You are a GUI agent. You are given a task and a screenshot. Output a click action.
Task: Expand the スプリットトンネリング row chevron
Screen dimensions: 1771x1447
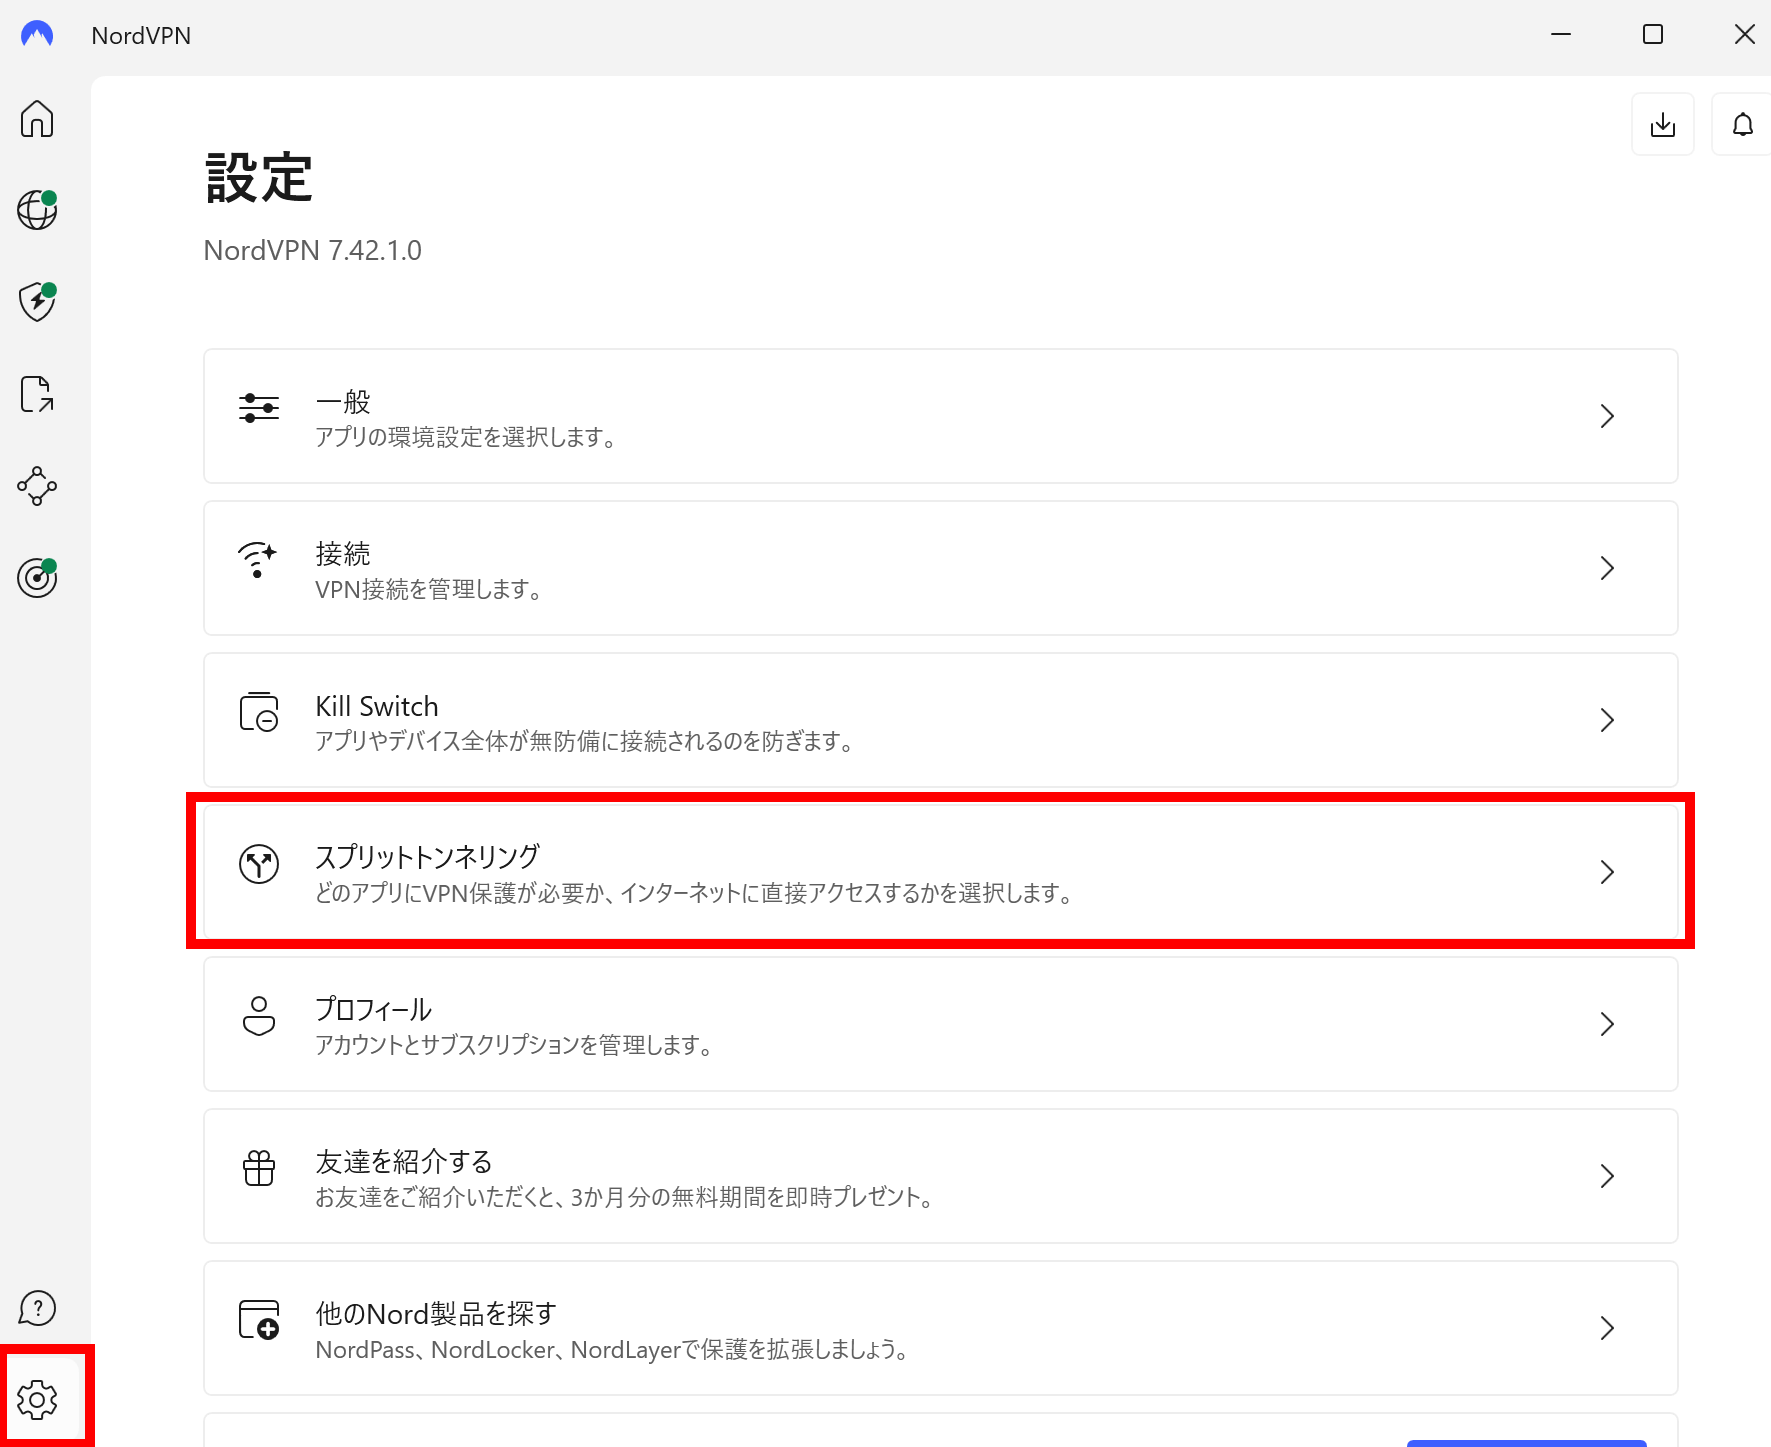(1607, 872)
